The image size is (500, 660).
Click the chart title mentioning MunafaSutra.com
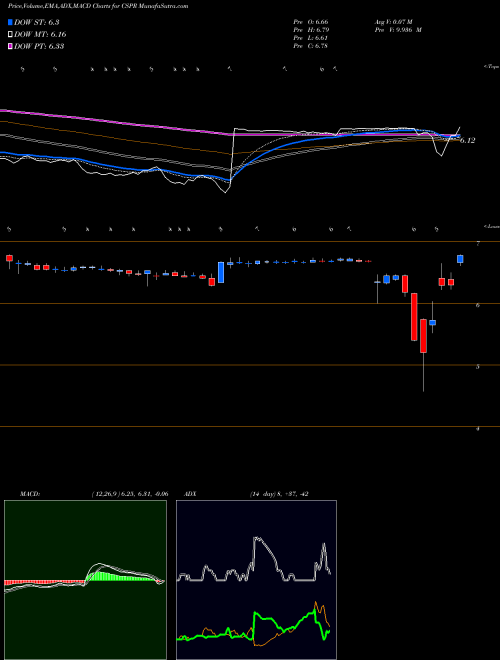click(x=98, y=6)
